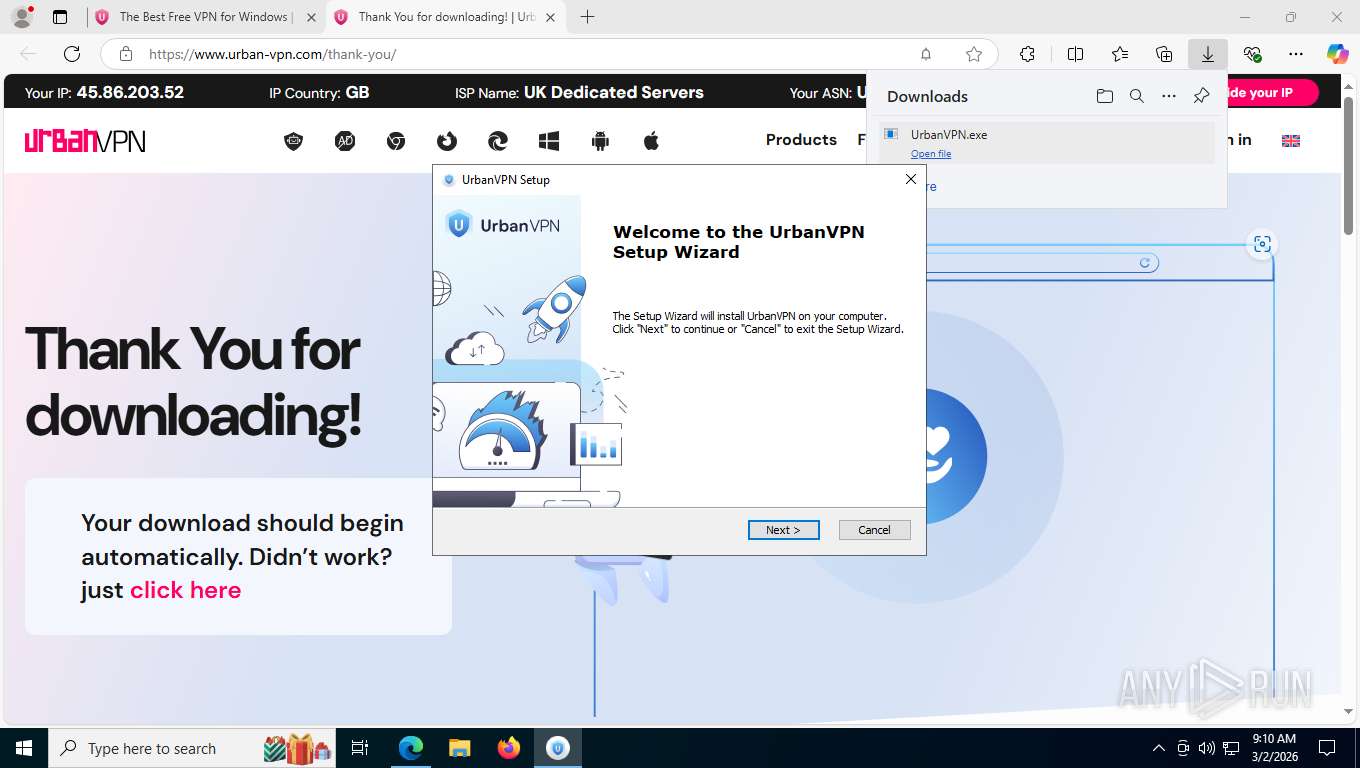
Task: Open the Products menu
Action: pyautogui.click(x=801, y=140)
